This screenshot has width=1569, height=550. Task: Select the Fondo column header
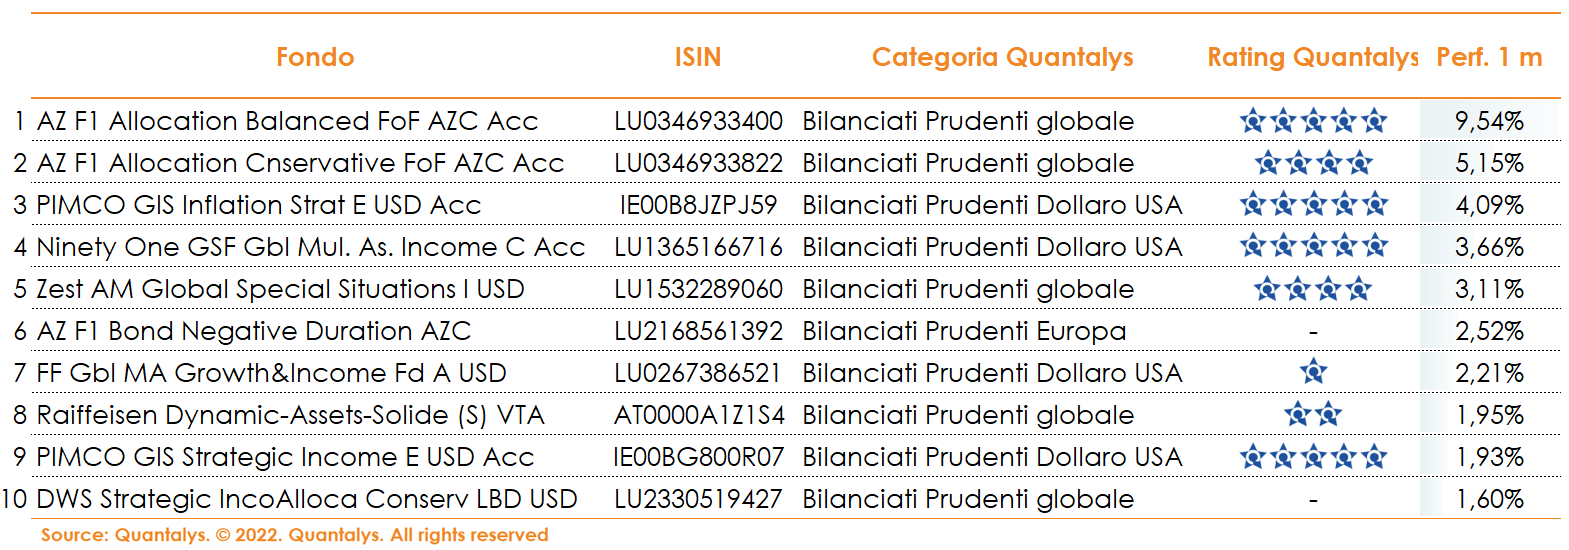pyautogui.click(x=315, y=57)
